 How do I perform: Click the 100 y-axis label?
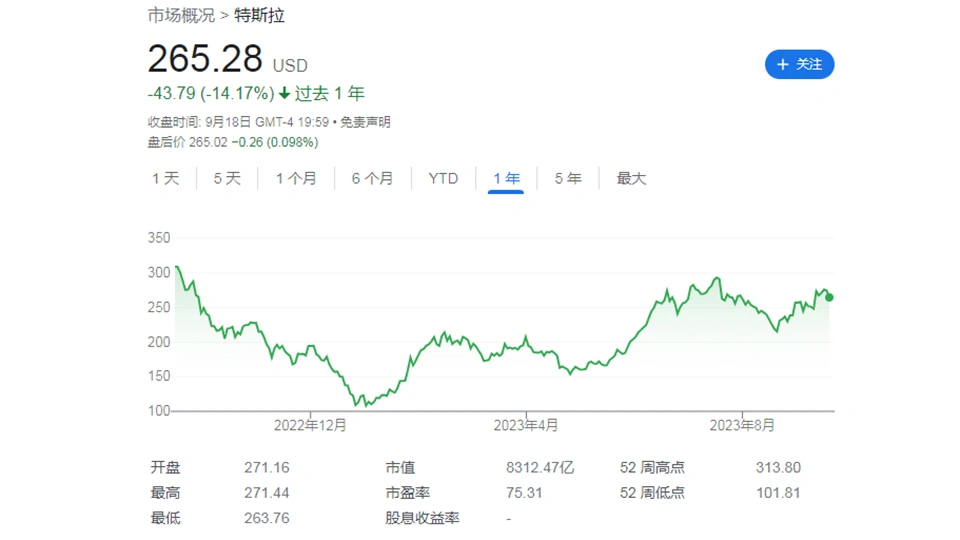point(159,411)
